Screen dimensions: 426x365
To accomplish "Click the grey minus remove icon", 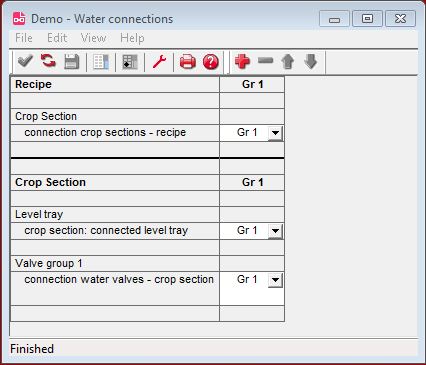I will coord(265,61).
